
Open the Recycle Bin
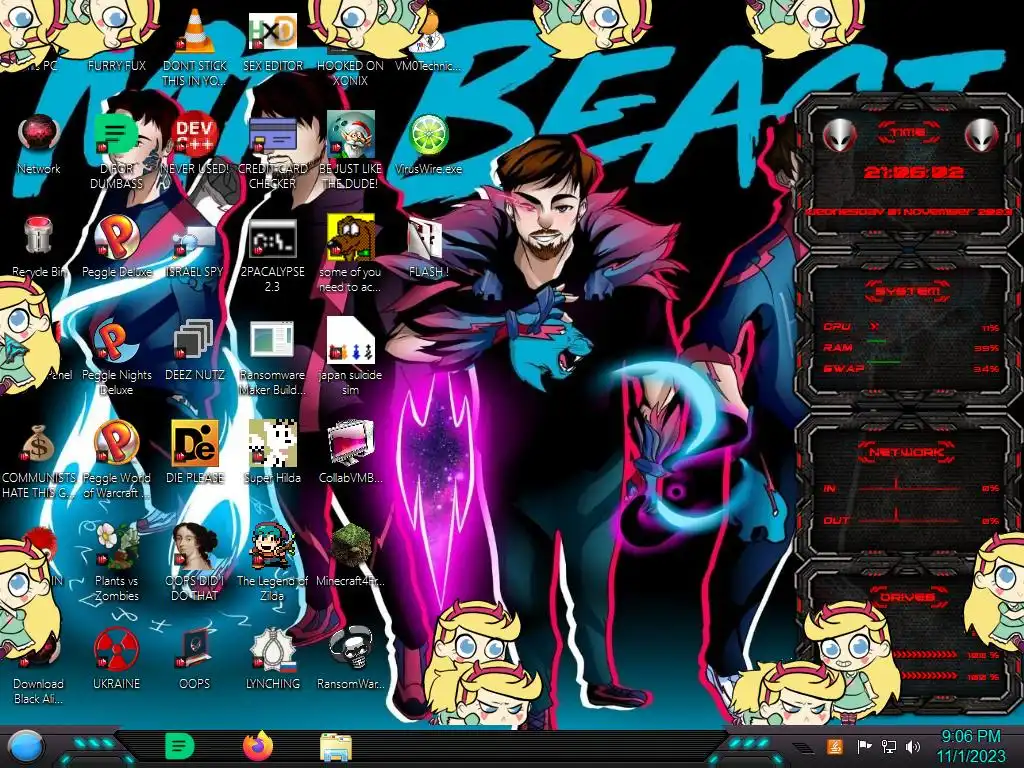point(39,247)
